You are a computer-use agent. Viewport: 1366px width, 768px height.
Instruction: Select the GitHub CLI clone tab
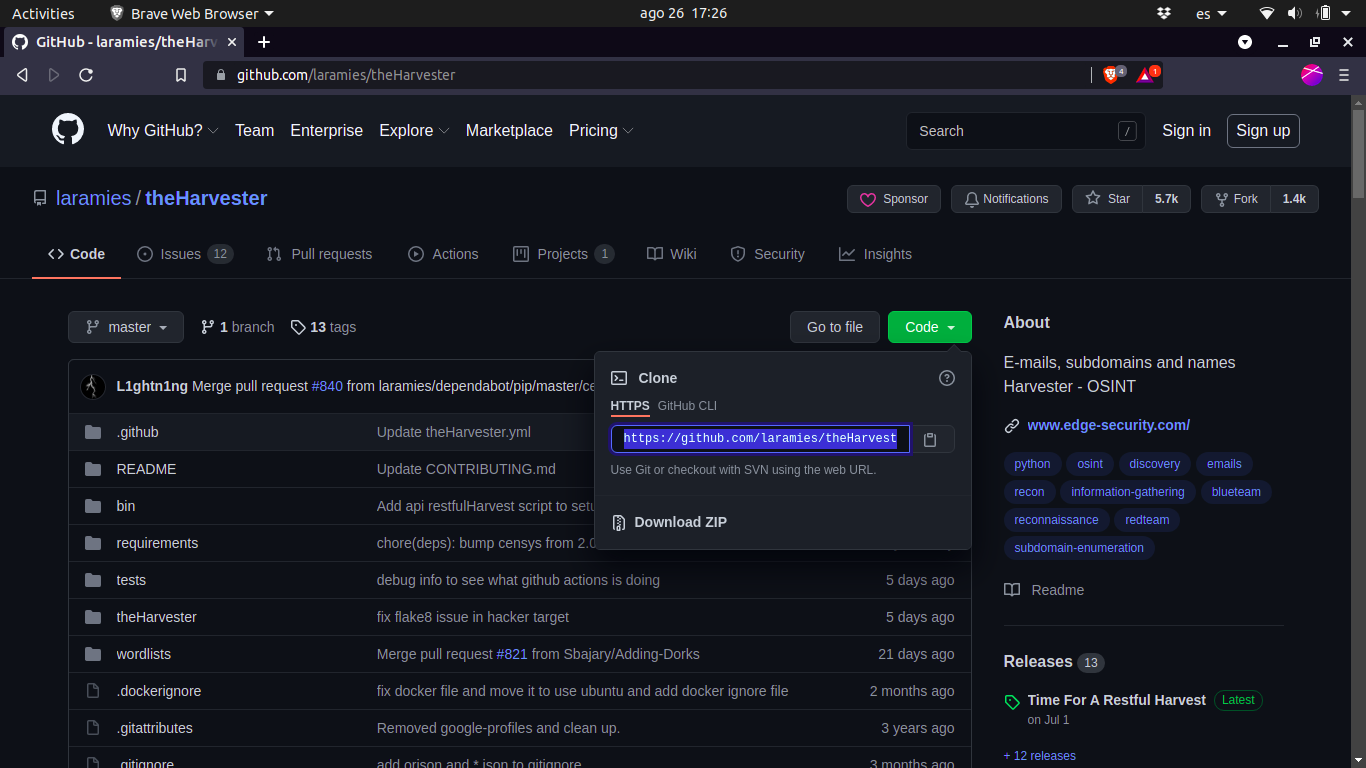pos(687,406)
